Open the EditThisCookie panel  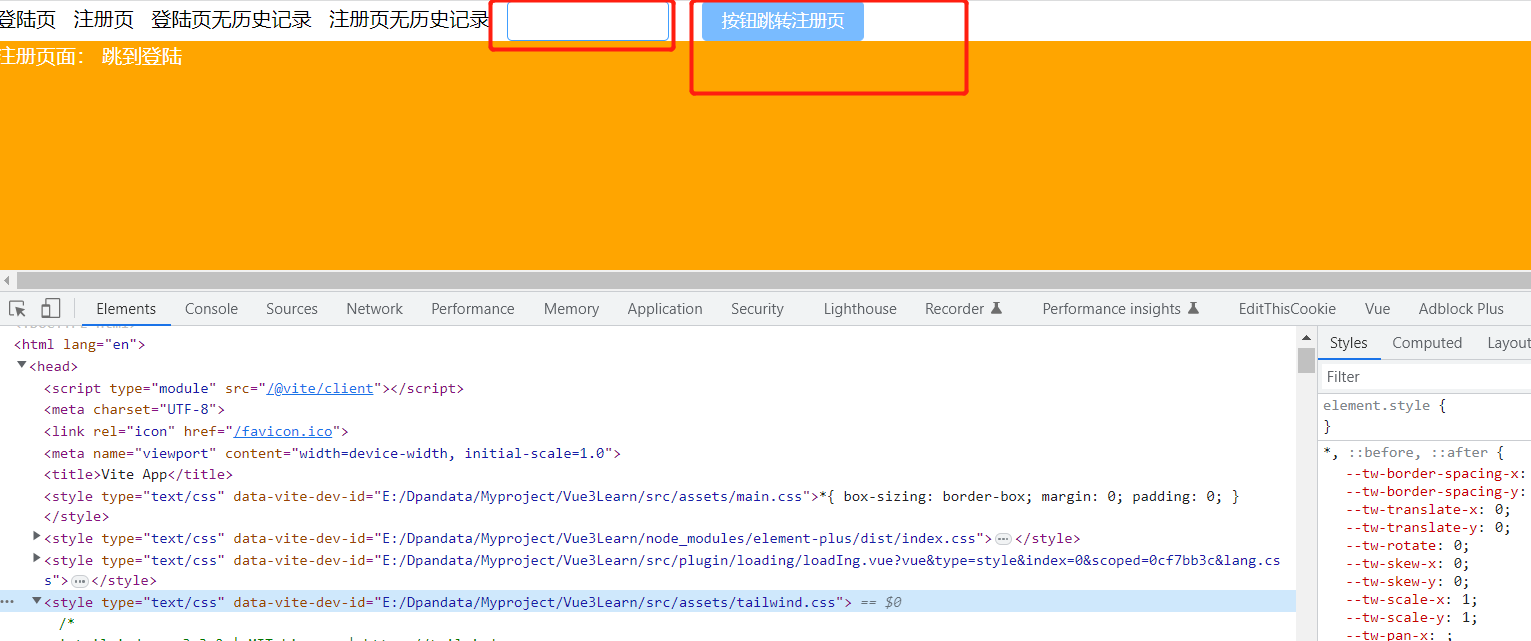(x=1286, y=308)
